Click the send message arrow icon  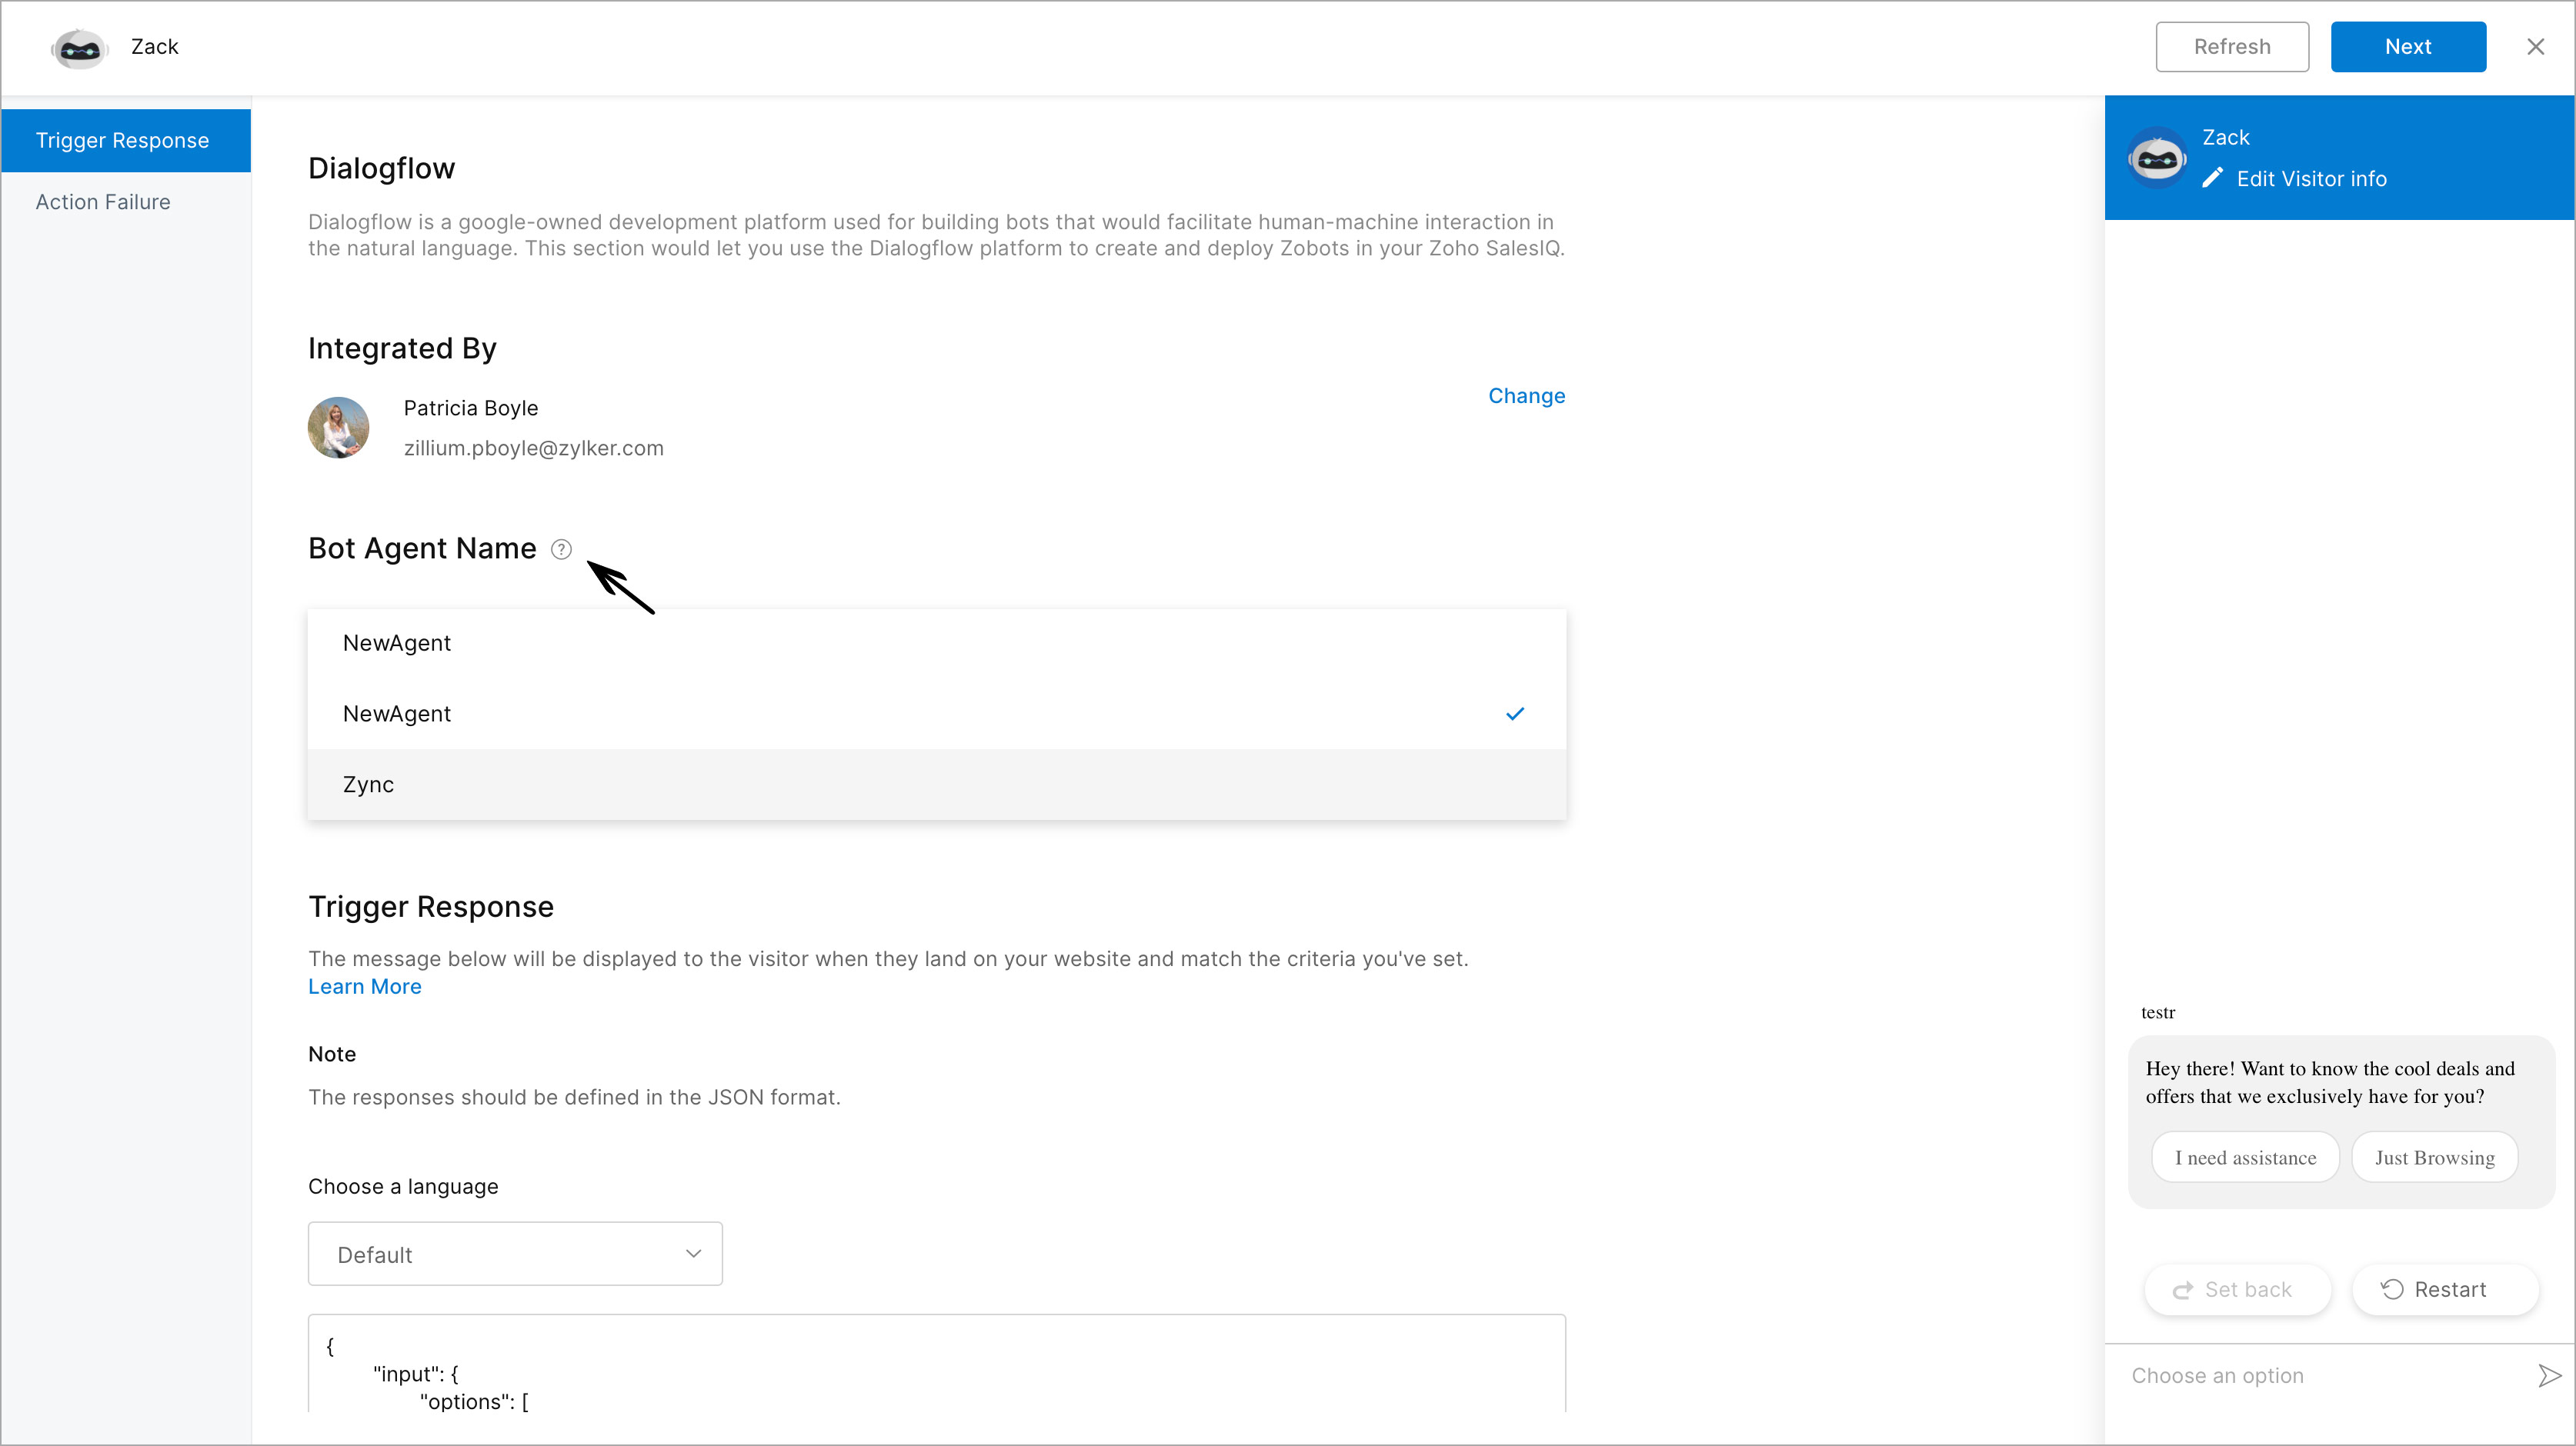click(x=2542, y=1375)
